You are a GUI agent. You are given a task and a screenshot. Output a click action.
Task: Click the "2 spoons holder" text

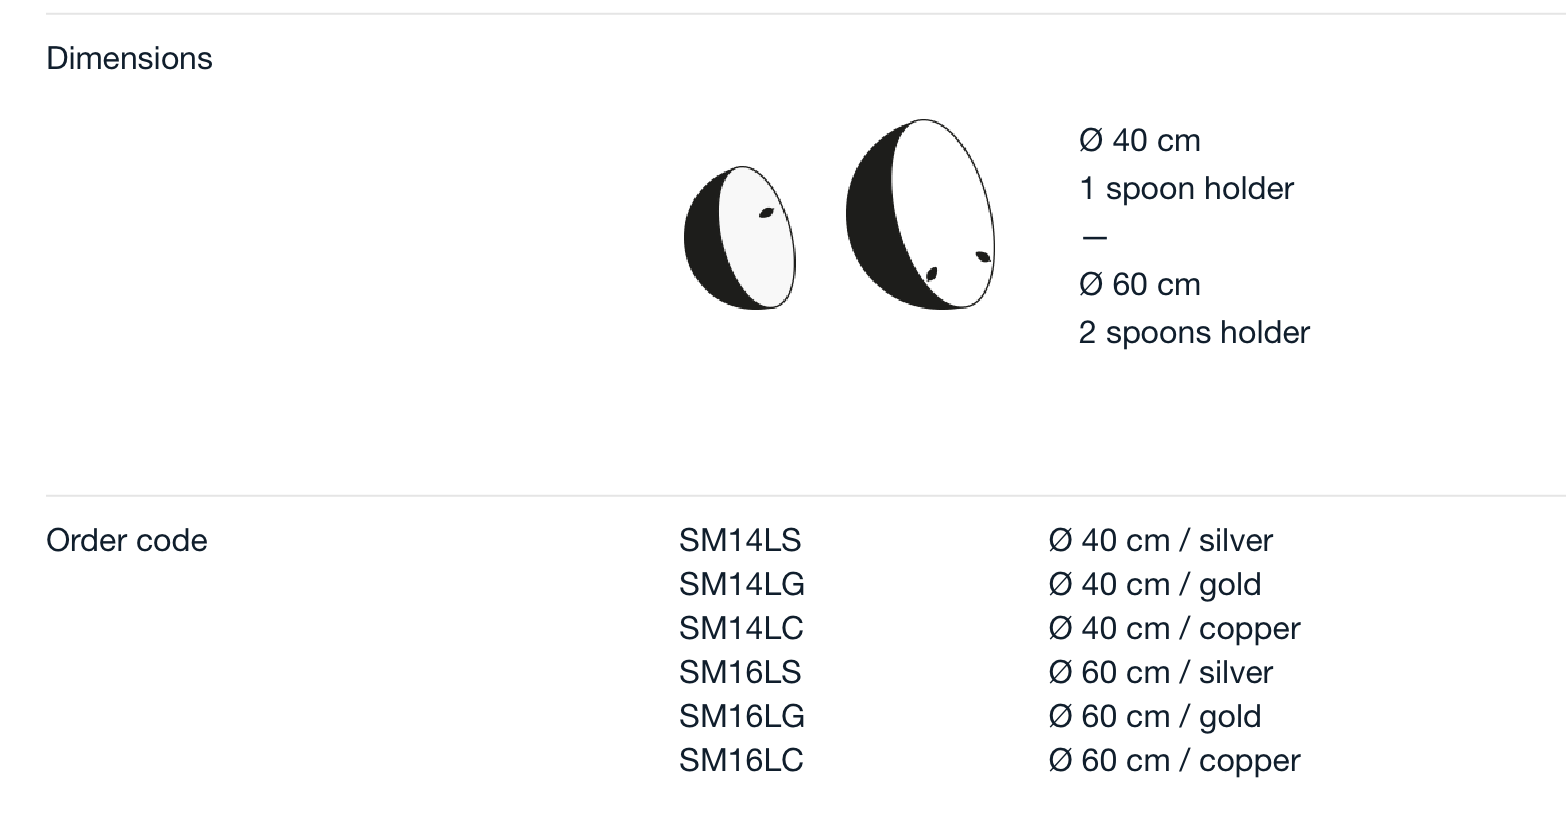(1194, 333)
